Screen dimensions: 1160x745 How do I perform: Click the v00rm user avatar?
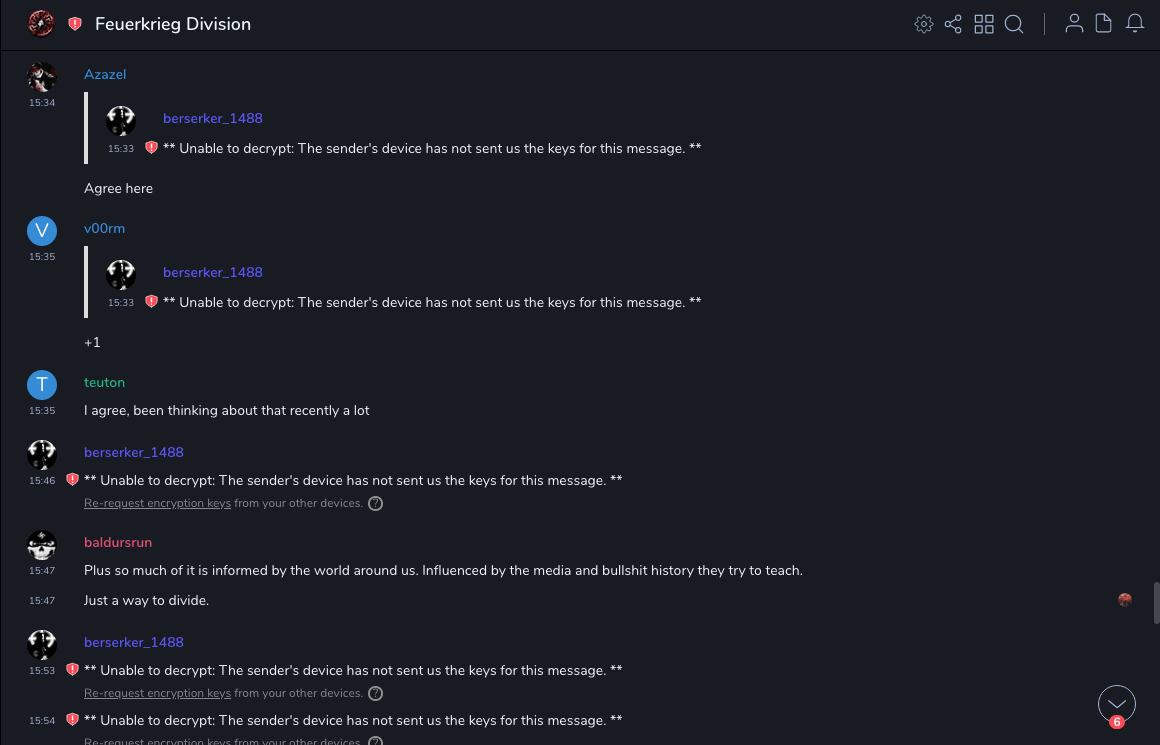click(x=41, y=230)
